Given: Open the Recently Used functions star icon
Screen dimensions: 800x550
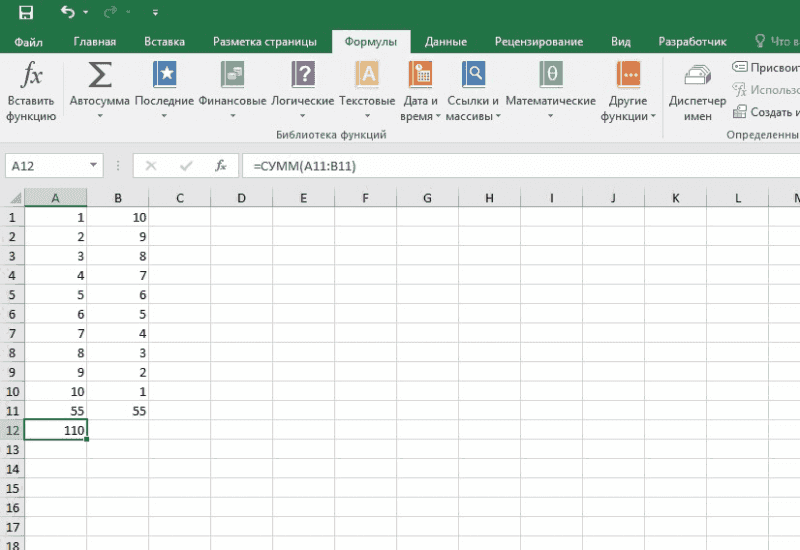Looking at the screenshot, I should (x=164, y=76).
